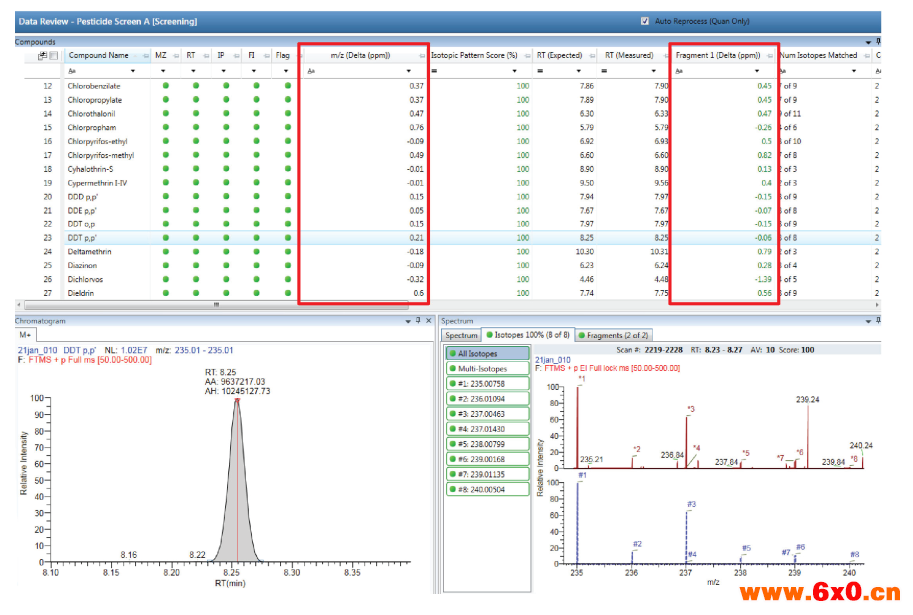
Task: Open the Chromatogram panel options arrow
Action: point(408,321)
